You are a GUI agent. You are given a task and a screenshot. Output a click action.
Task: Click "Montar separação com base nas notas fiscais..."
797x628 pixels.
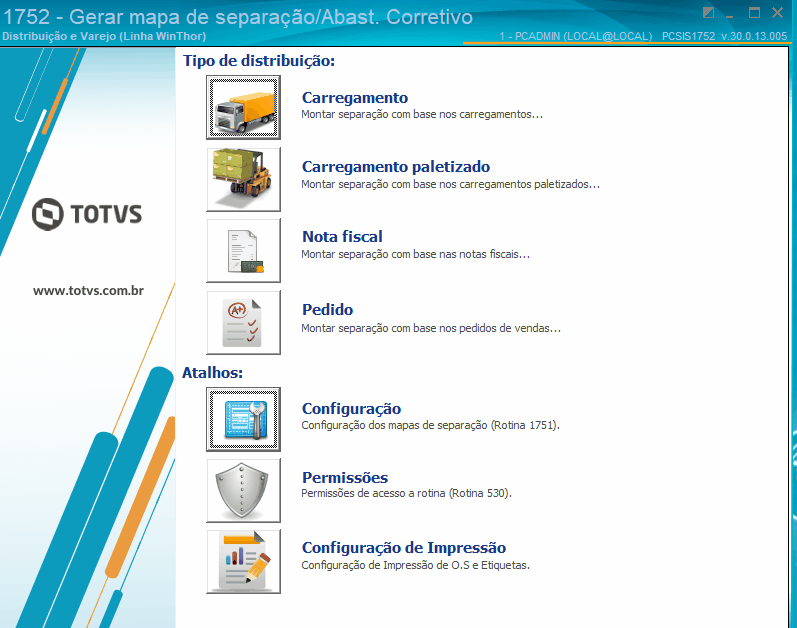pos(415,255)
